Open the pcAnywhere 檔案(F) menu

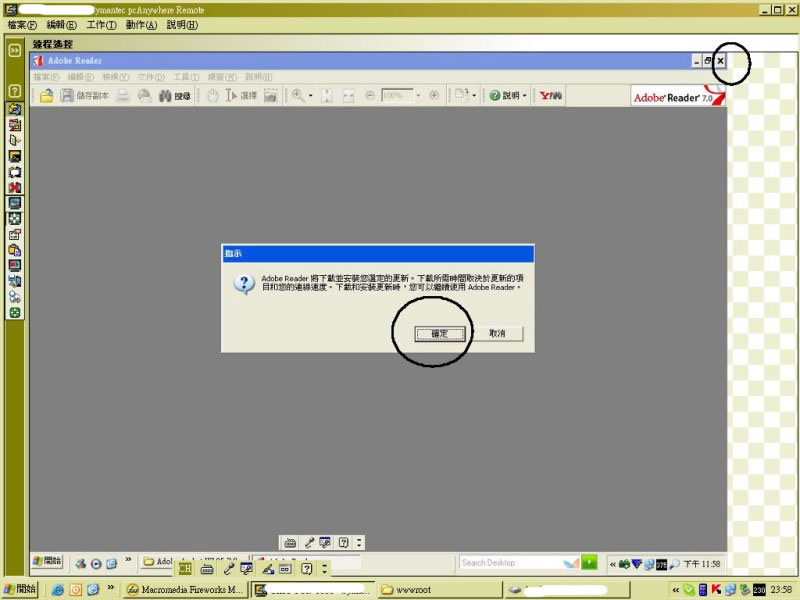pyautogui.click(x=22, y=25)
